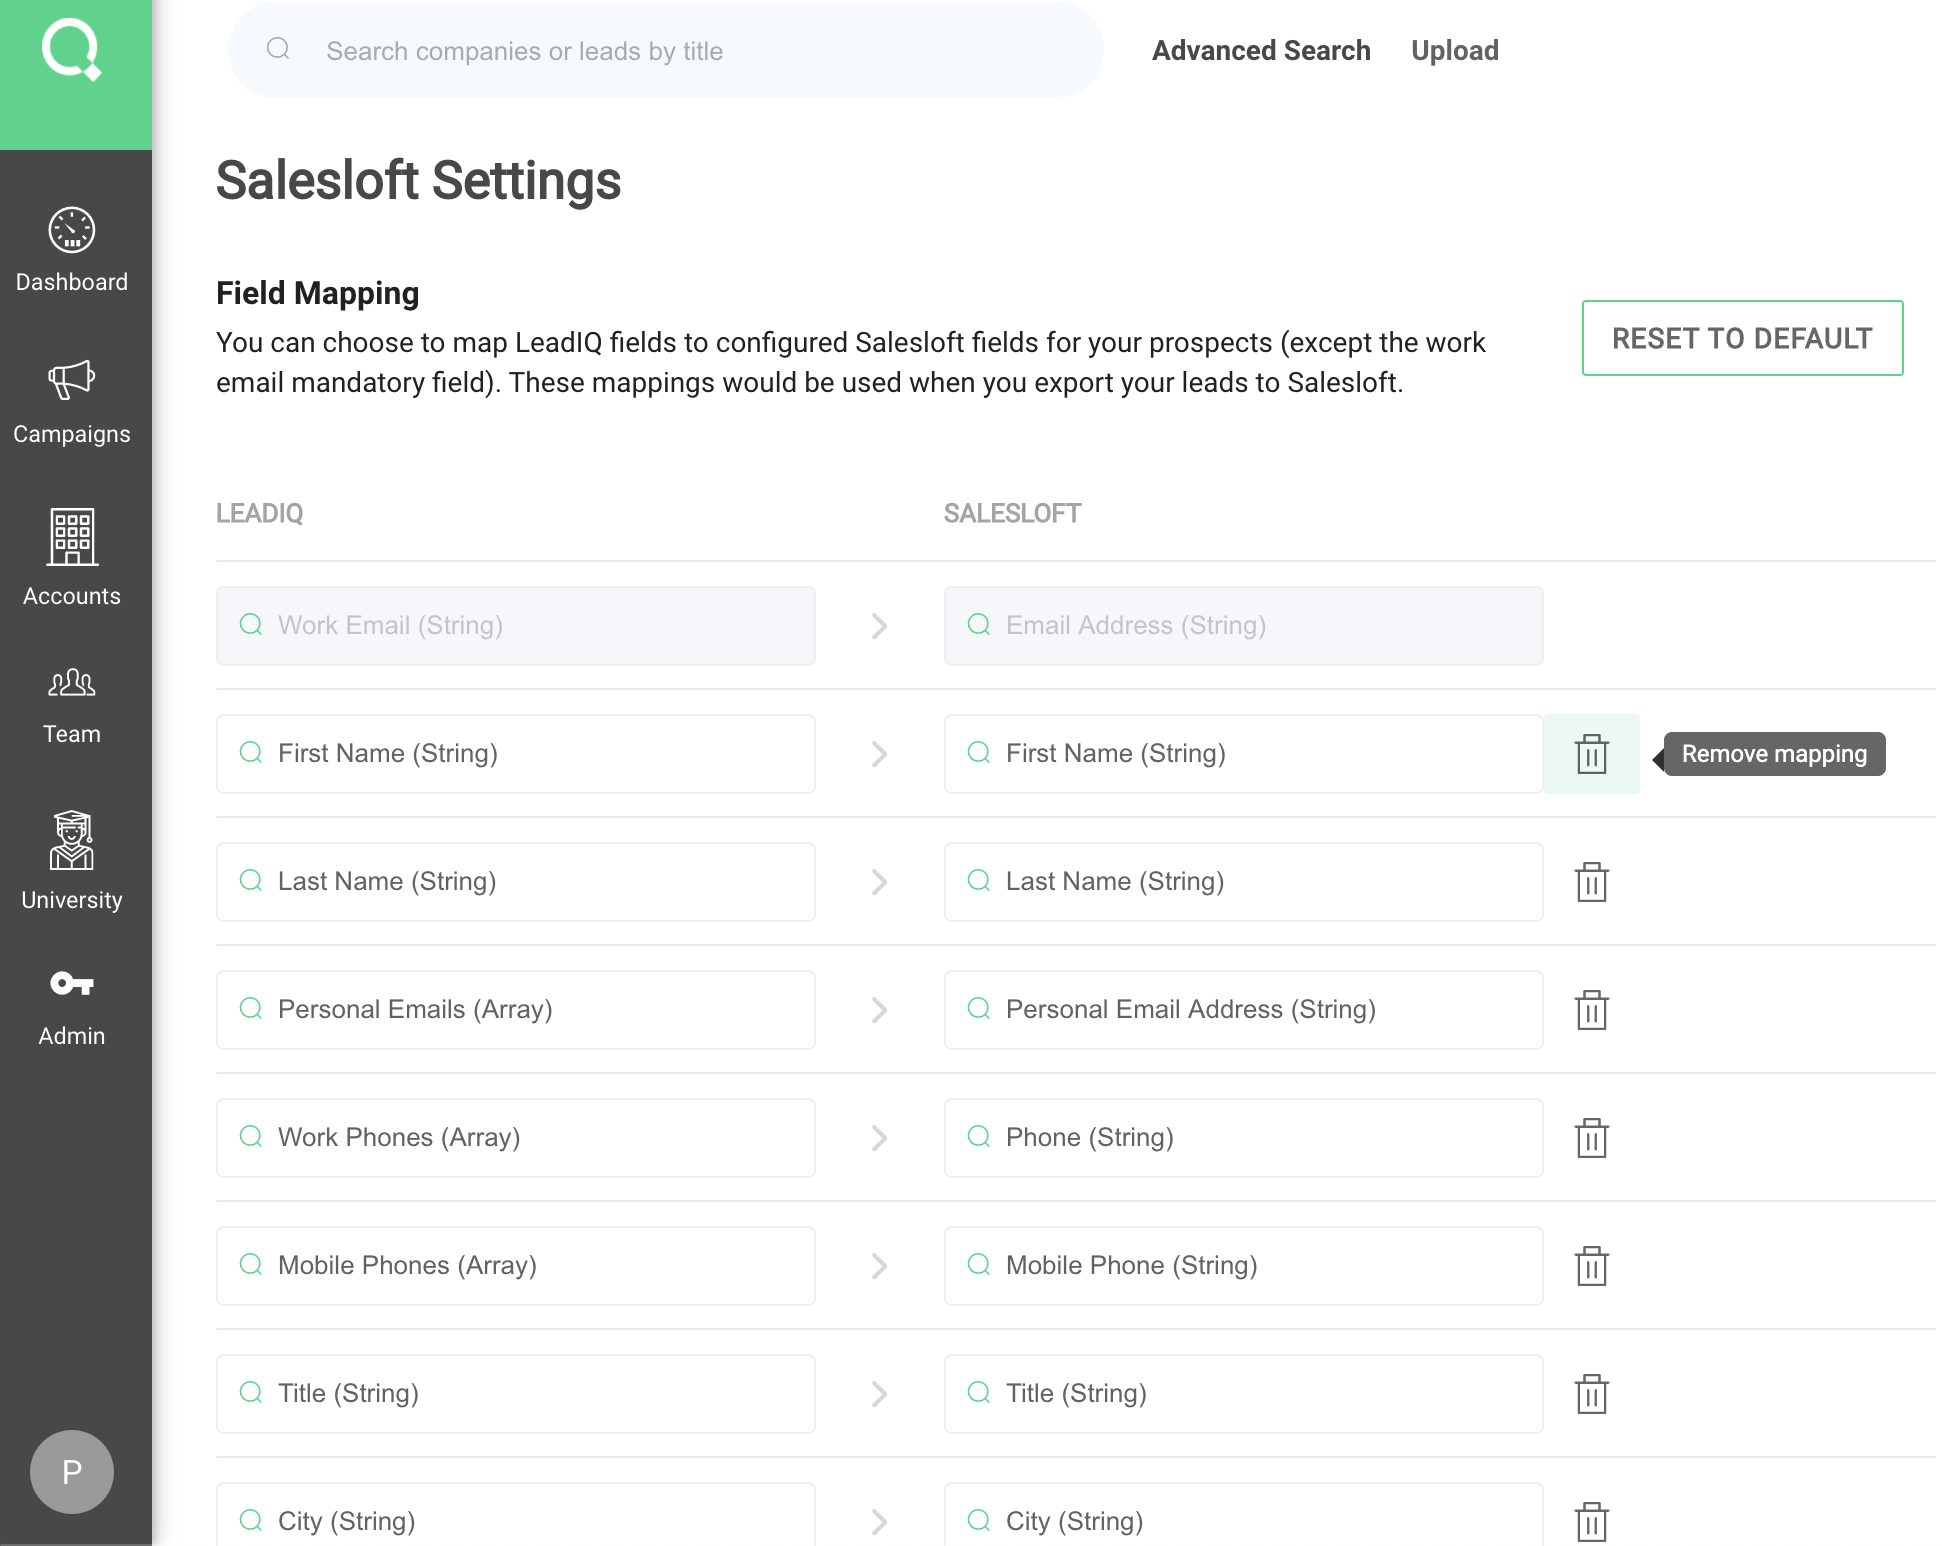Delete the Title field mapping
This screenshot has width=1942, height=1546.
coord(1591,1394)
